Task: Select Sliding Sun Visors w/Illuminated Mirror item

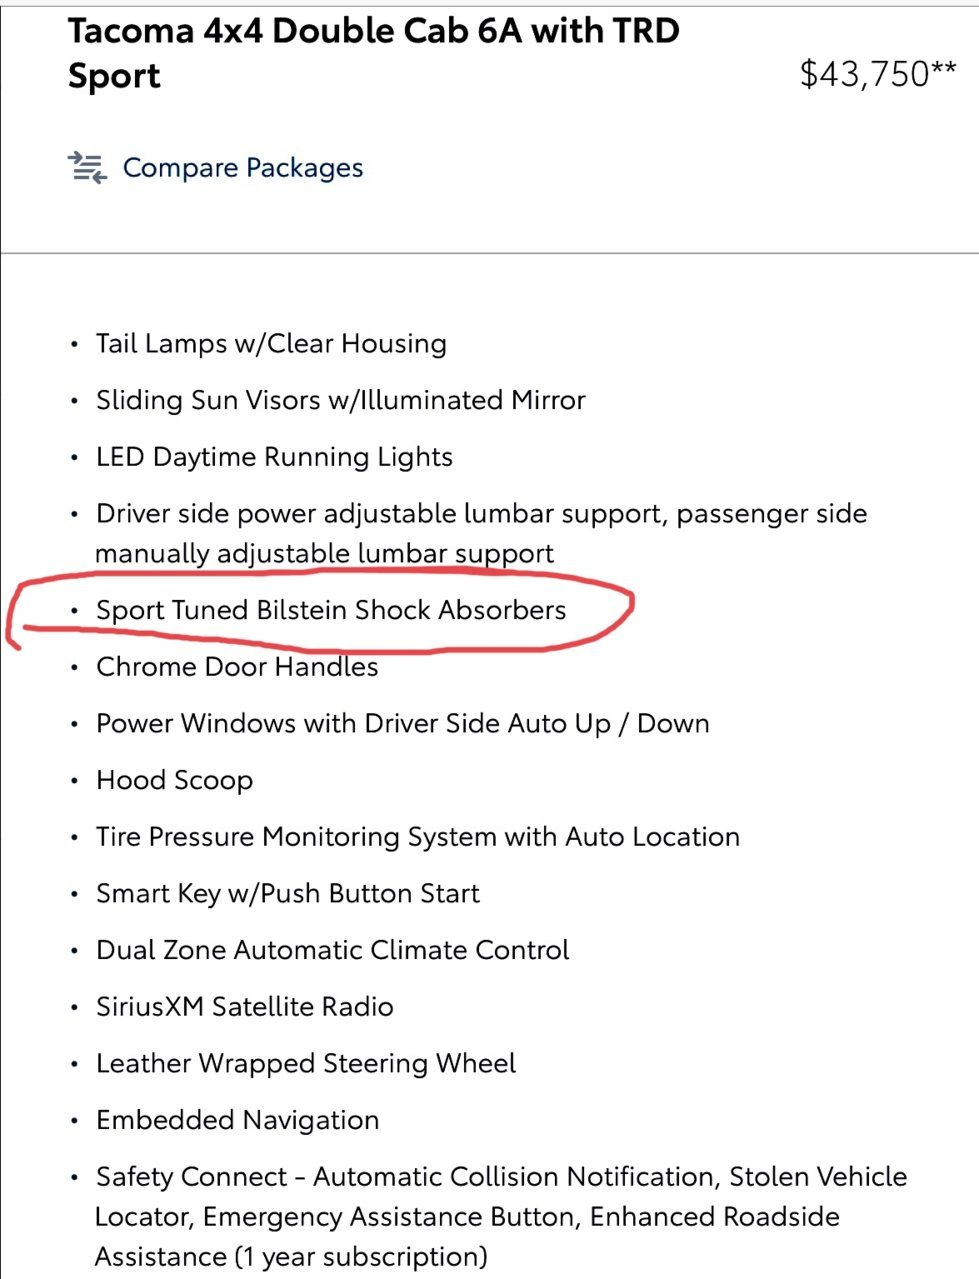Action: coord(340,400)
